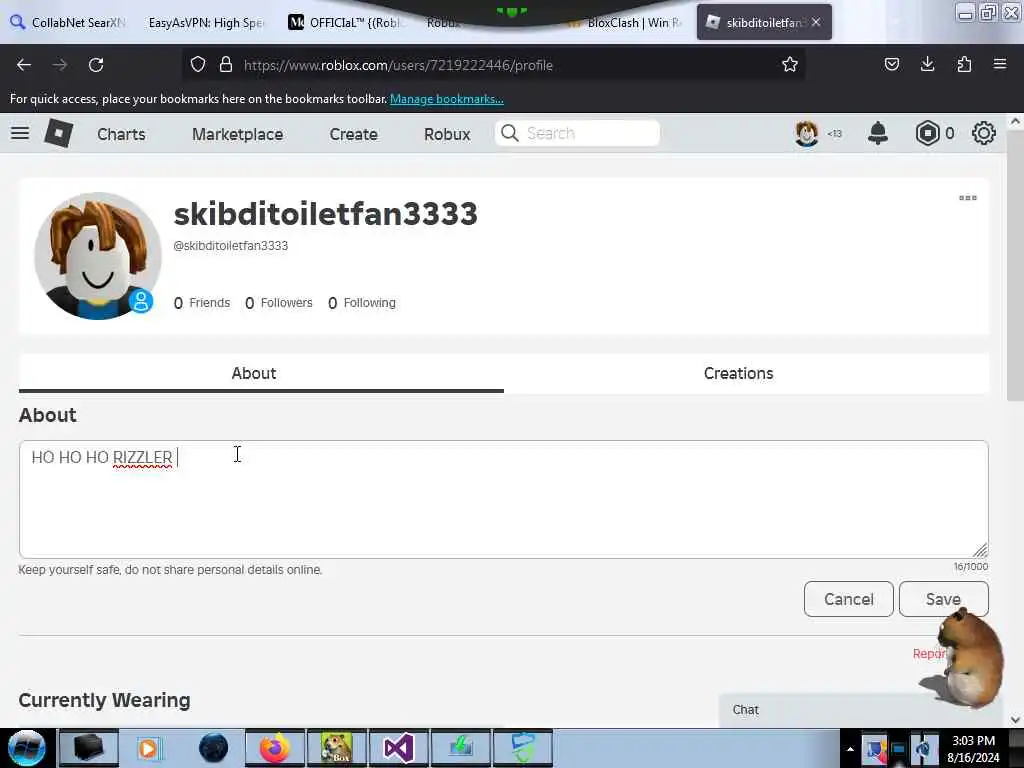Reload the page with the refresh icon

[96, 65]
